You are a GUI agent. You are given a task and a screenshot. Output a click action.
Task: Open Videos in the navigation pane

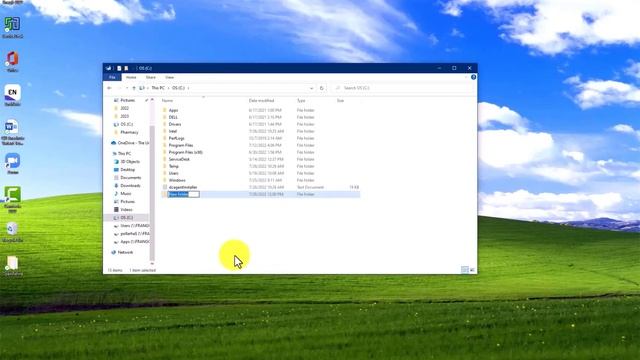[x=126, y=209]
